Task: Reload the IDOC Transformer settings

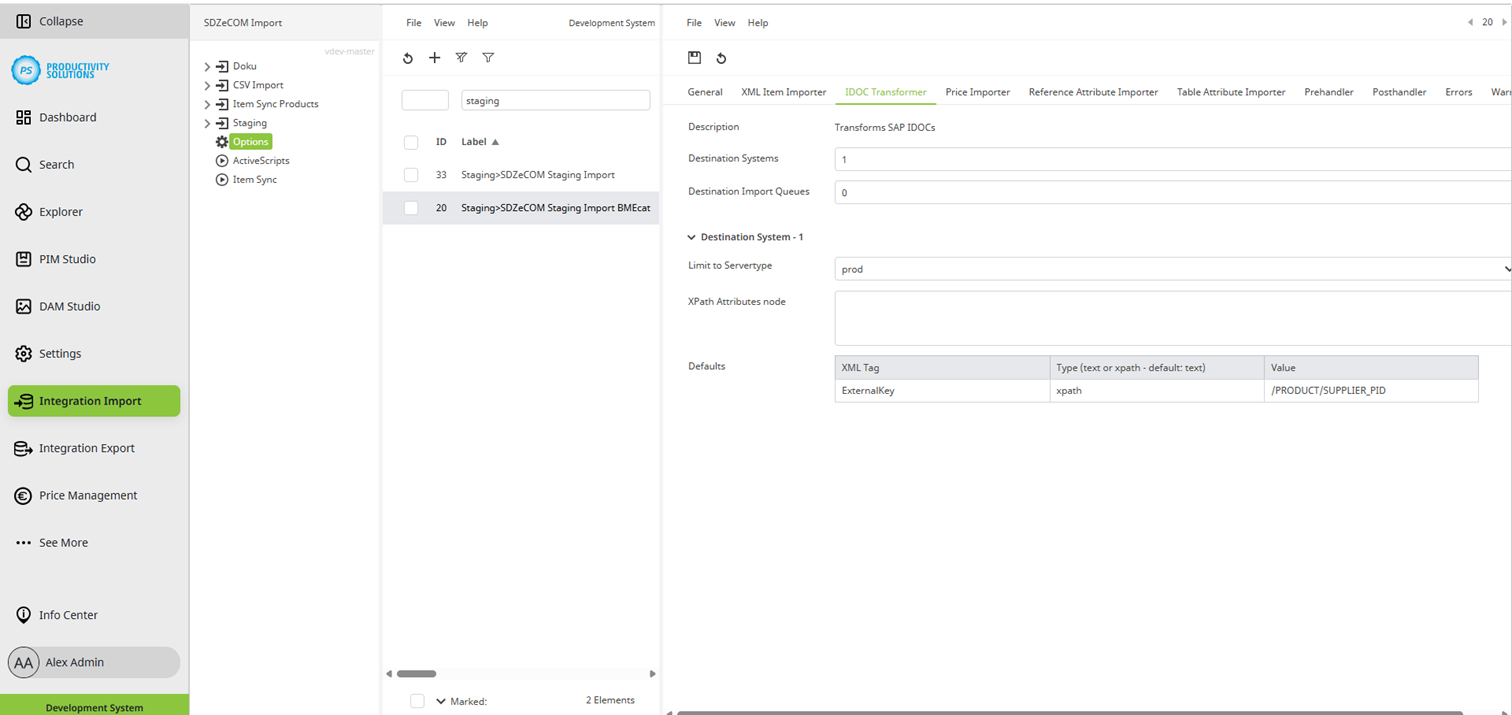Action: (721, 57)
